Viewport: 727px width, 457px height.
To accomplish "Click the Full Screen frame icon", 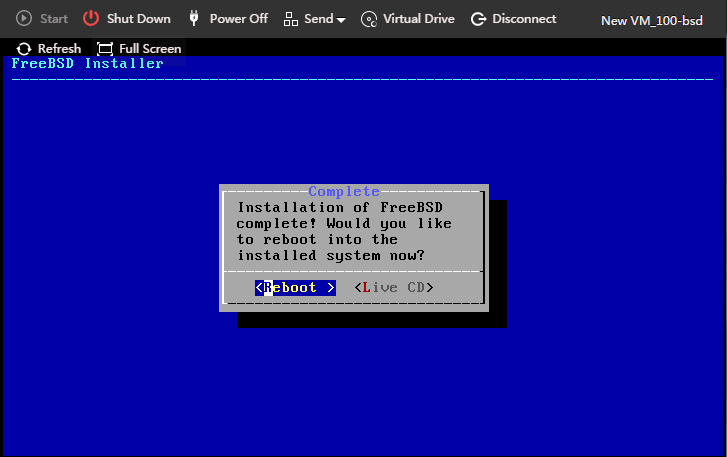I will 105,49.
